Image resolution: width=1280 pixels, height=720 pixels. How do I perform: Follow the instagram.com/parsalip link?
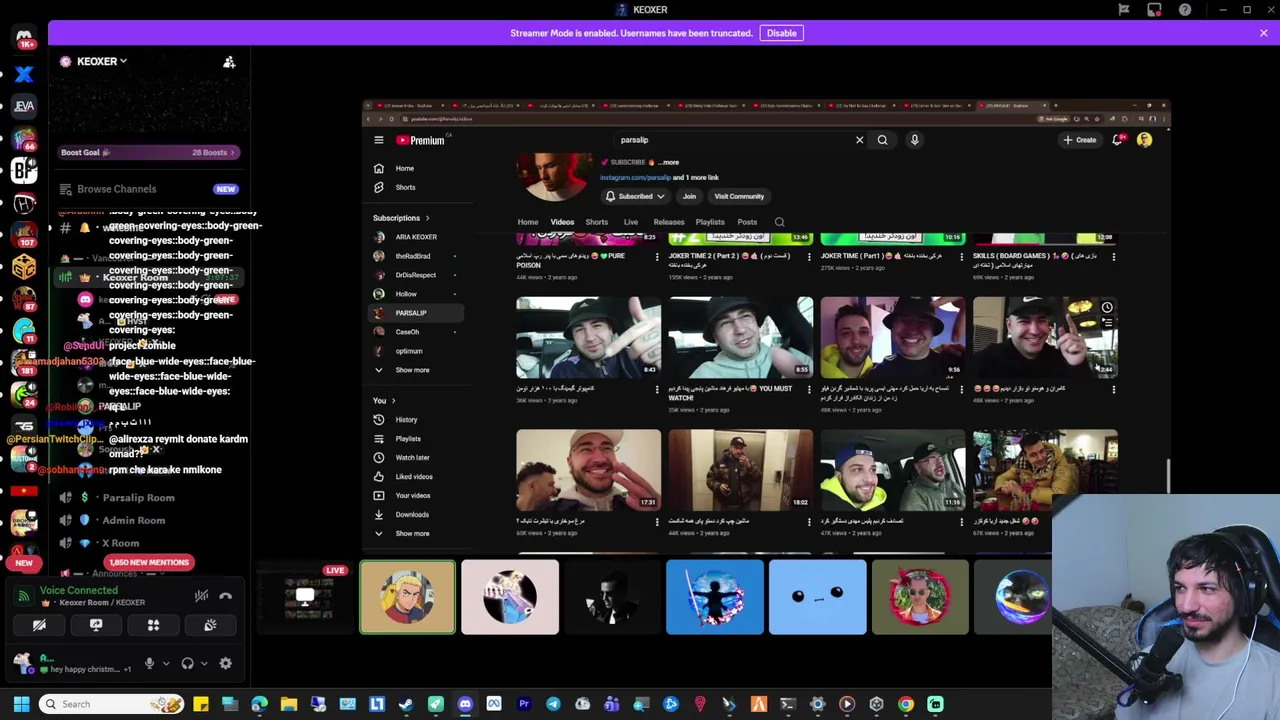point(635,178)
